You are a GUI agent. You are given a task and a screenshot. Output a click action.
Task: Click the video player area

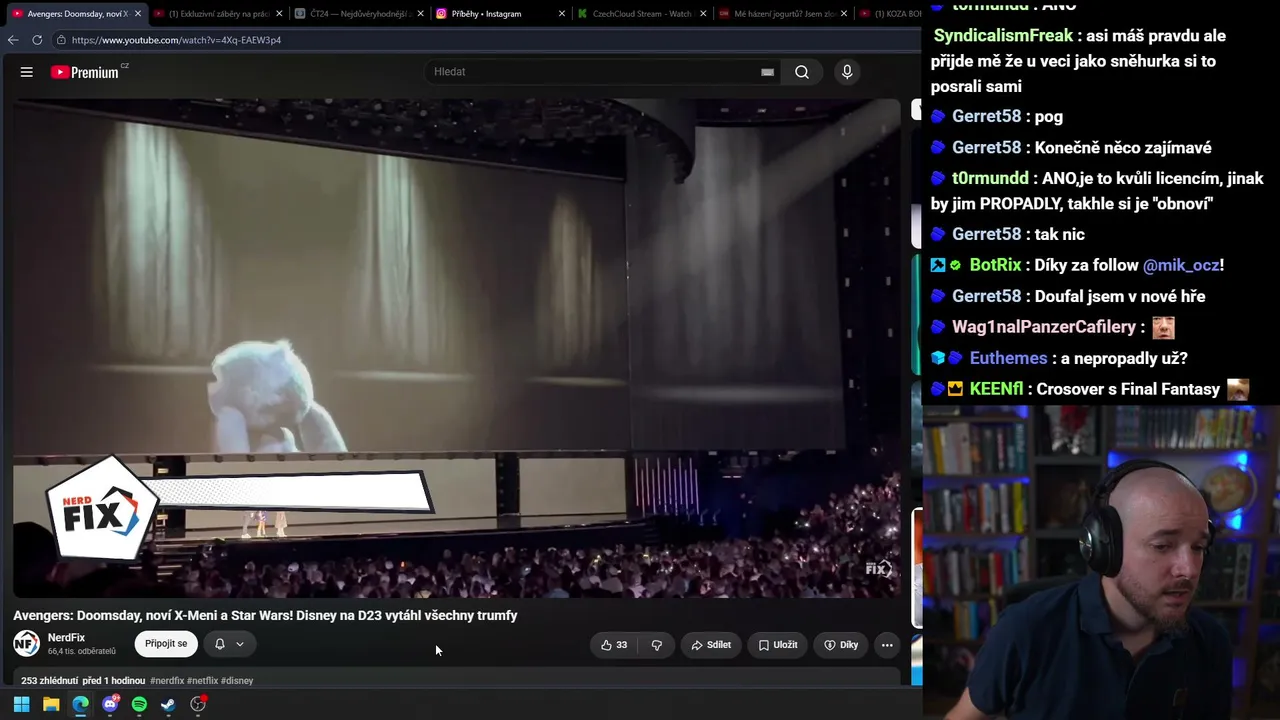(x=457, y=348)
